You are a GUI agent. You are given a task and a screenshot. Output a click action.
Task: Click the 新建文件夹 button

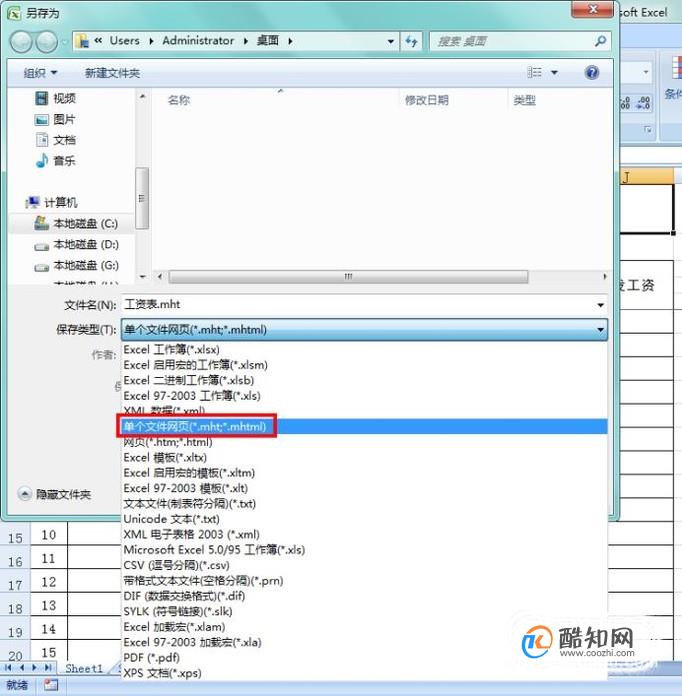point(112,73)
